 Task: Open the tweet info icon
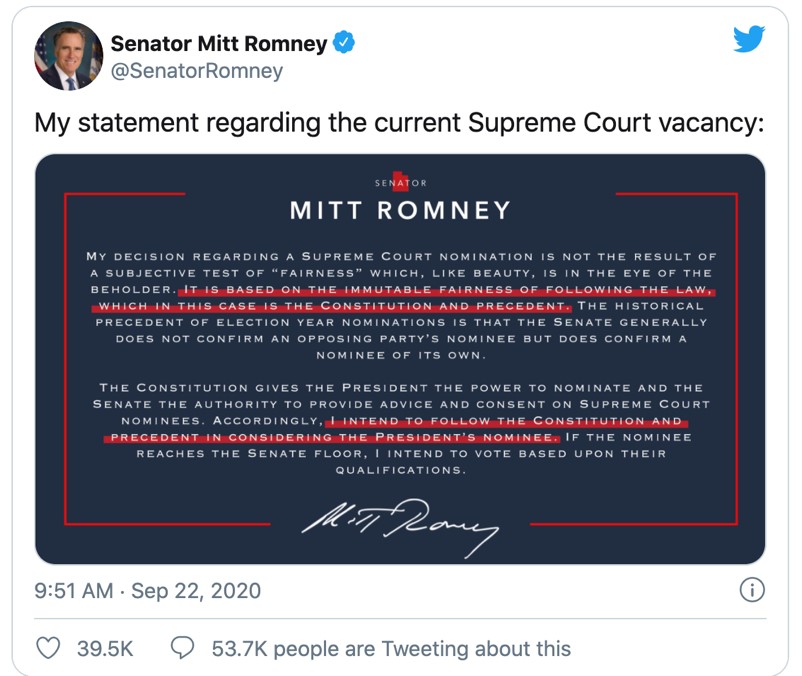752,590
